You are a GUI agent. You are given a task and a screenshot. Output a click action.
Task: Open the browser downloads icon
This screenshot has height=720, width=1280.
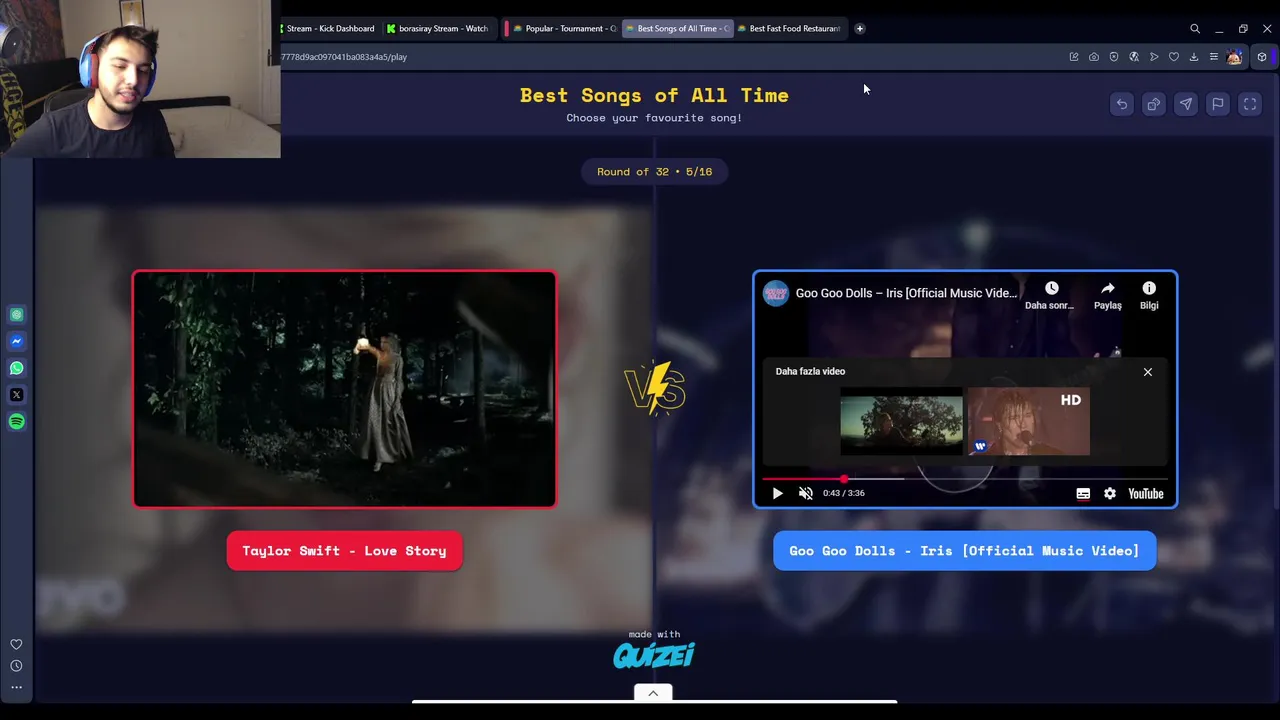click(x=1194, y=57)
